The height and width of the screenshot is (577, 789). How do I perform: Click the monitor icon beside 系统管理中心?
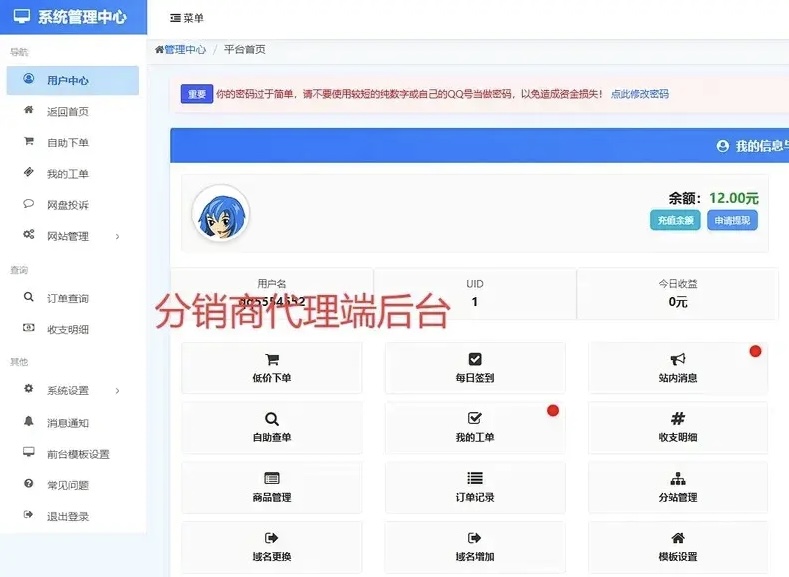tap(22, 16)
